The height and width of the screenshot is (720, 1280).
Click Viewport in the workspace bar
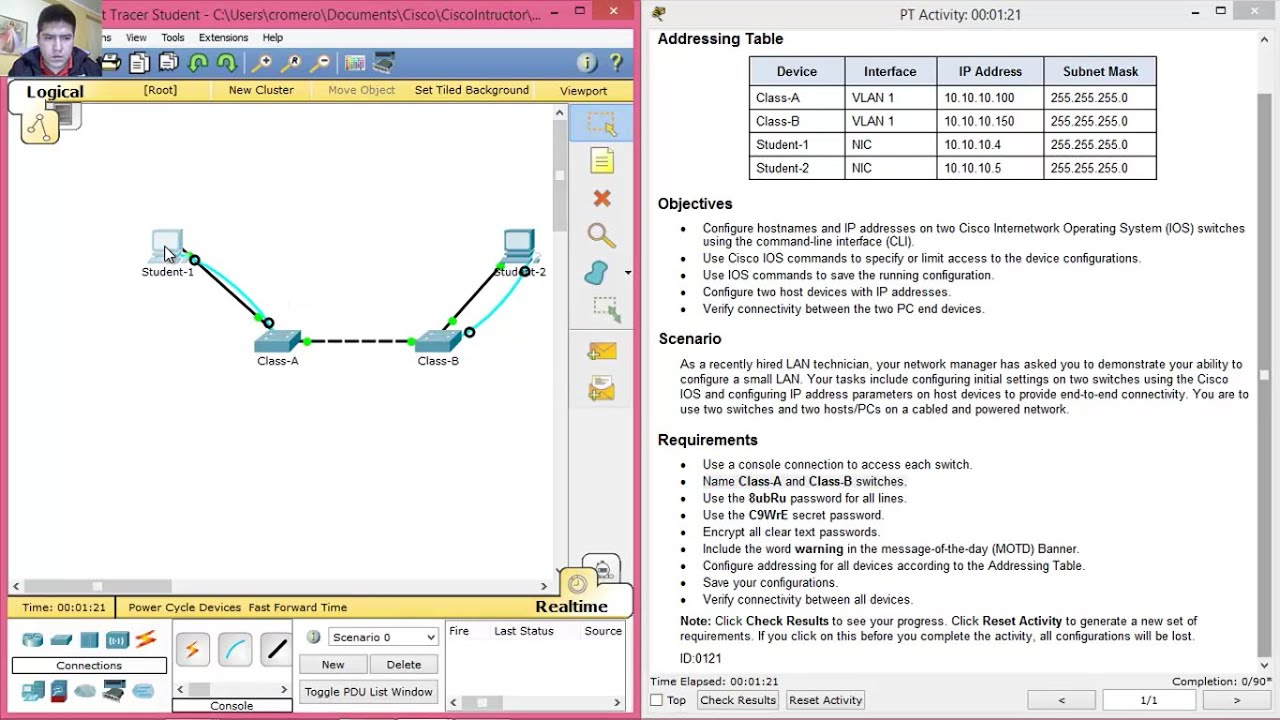(x=583, y=90)
